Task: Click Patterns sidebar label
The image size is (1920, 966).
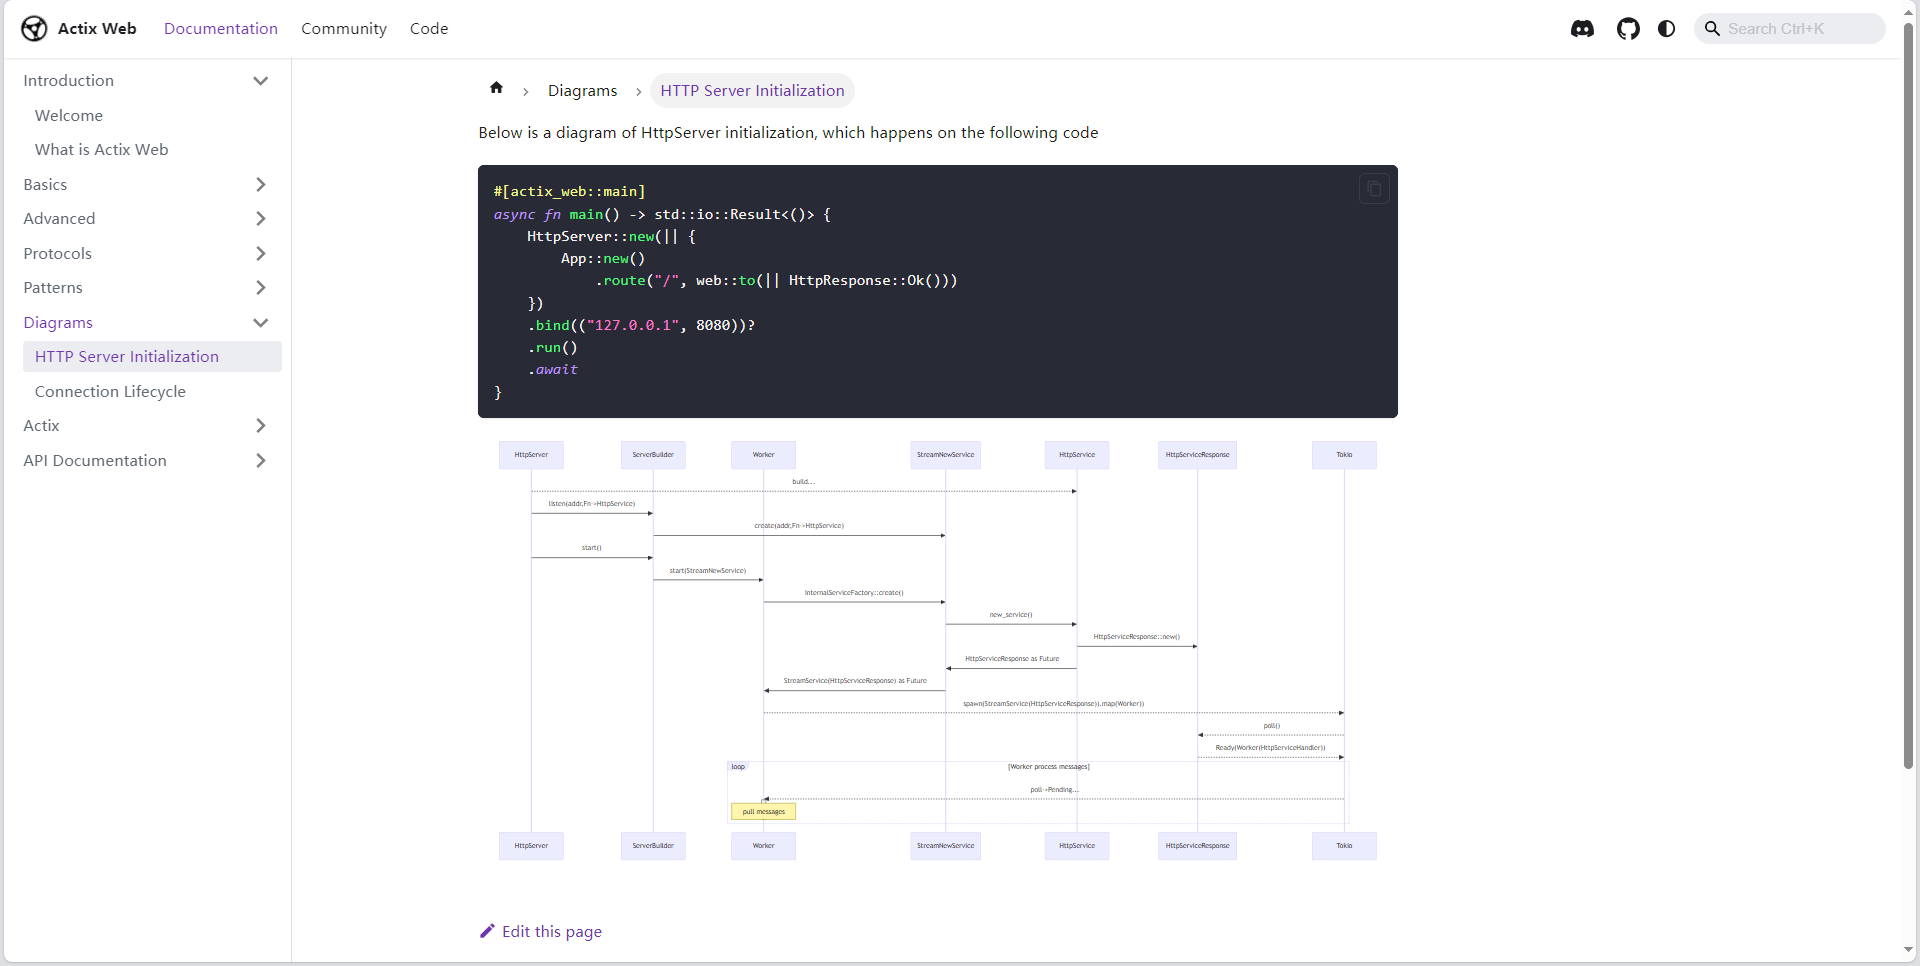Action: [x=53, y=288]
